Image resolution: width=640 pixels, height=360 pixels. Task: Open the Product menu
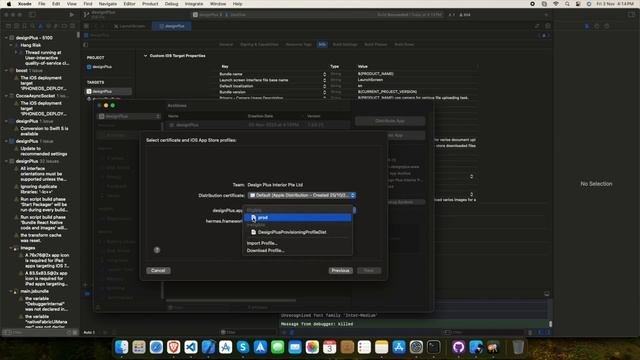(150, 4)
